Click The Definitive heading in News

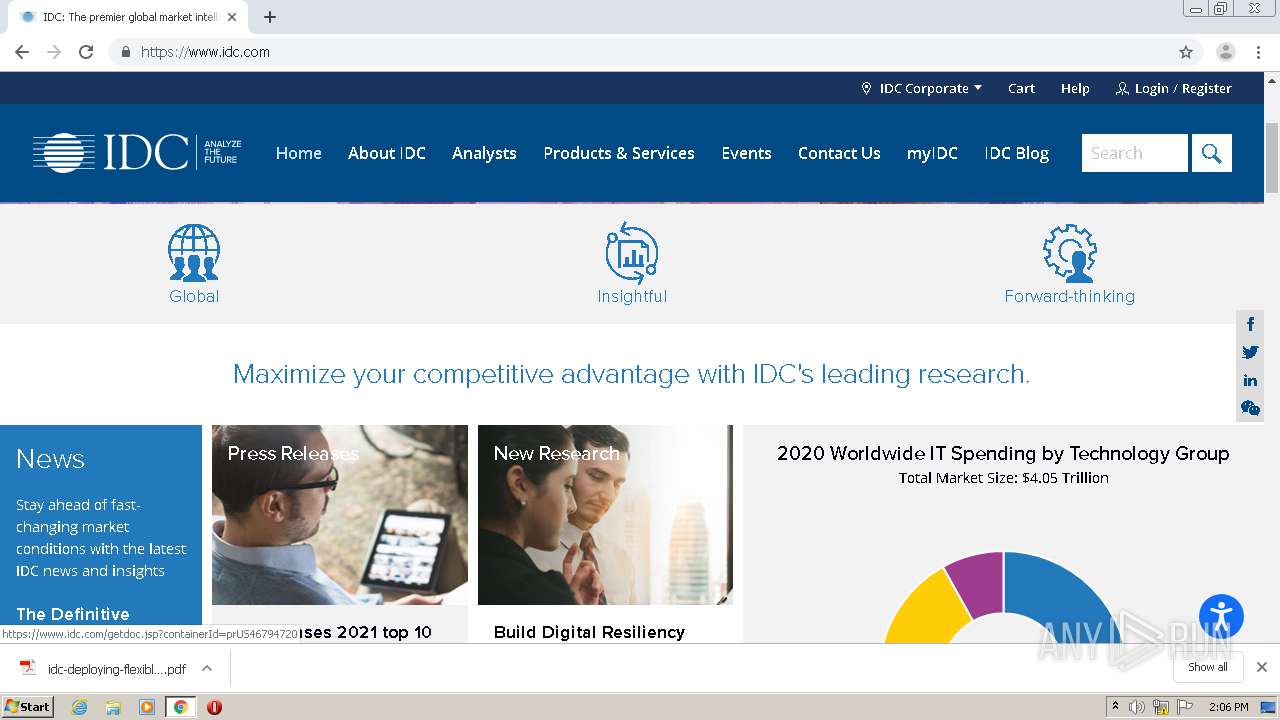[73, 614]
